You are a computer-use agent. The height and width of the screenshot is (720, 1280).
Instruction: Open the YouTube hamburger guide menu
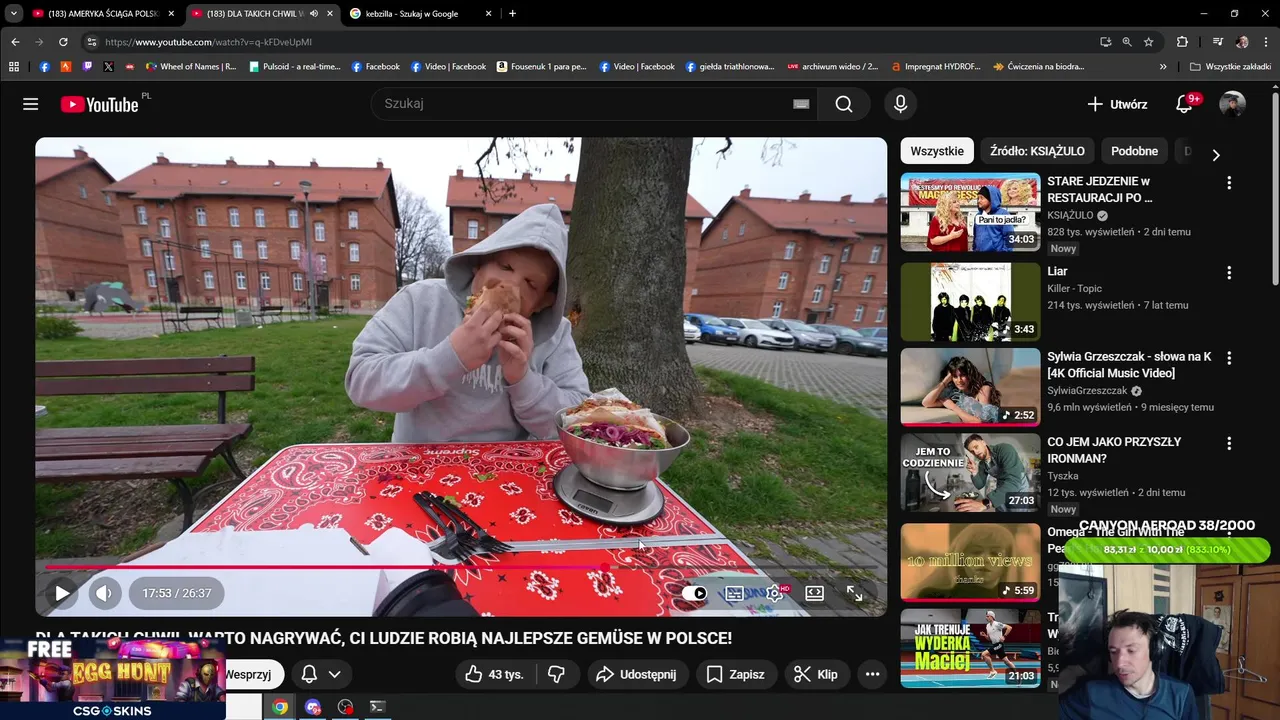click(31, 104)
